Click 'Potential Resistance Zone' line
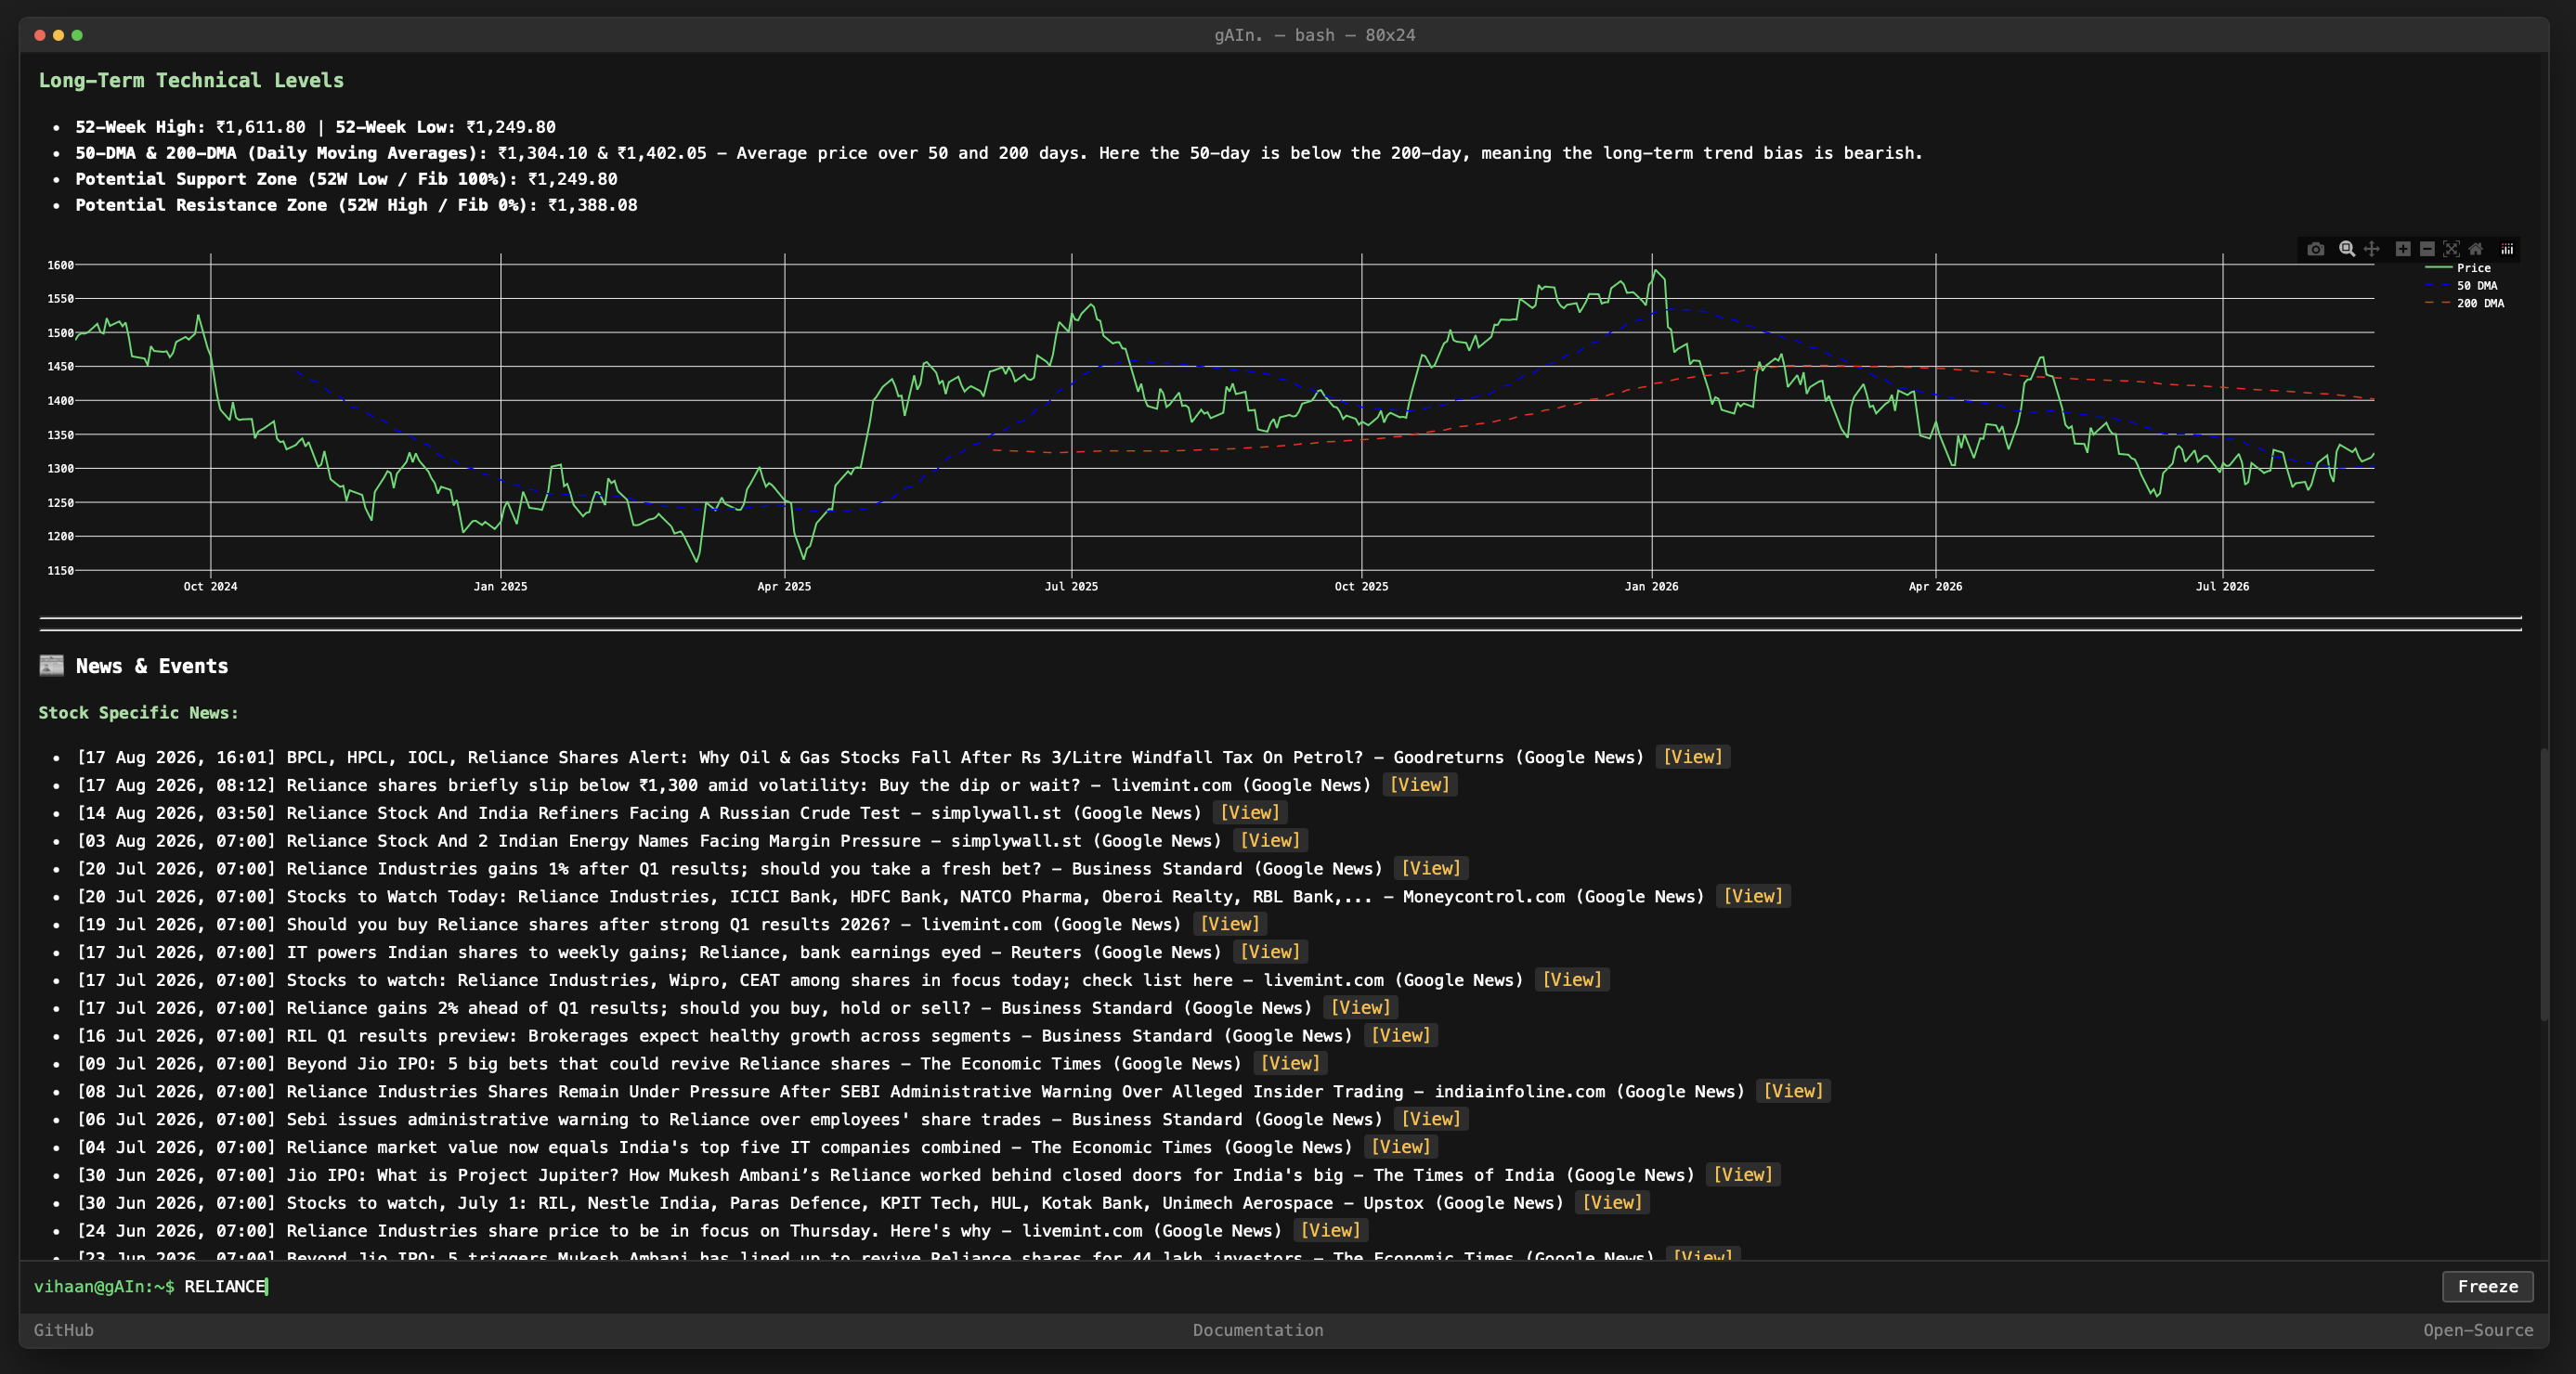This screenshot has height=1374, width=2576. (x=356, y=205)
